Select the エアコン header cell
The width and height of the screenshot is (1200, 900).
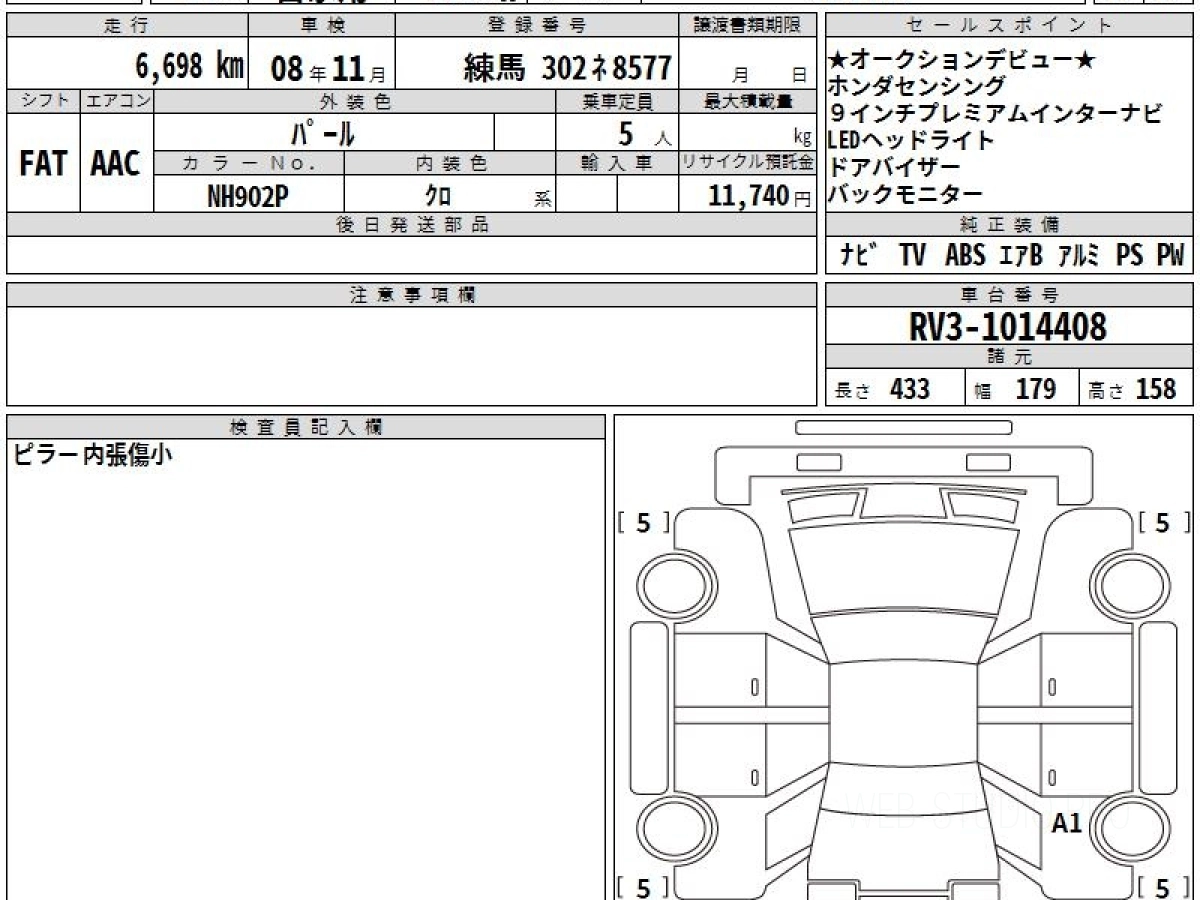pos(117,101)
